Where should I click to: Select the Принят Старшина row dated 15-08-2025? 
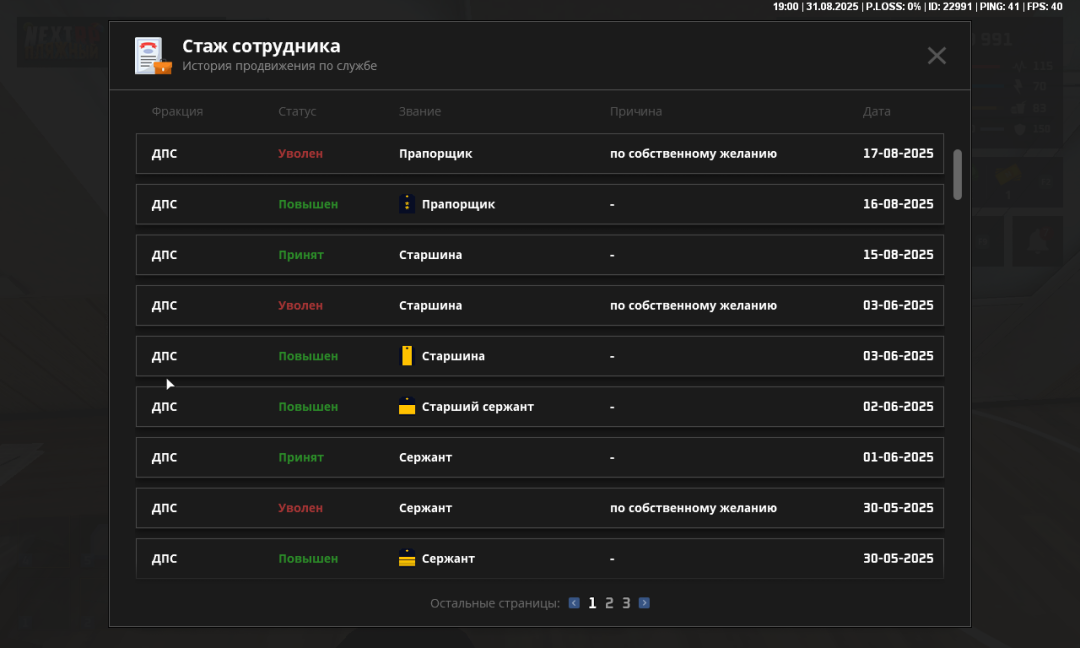click(539, 255)
